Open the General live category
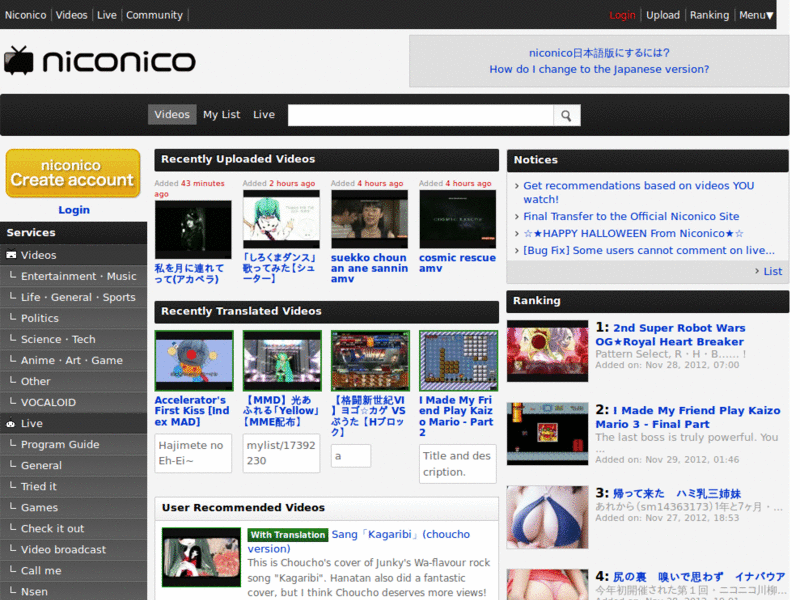The height and width of the screenshot is (600, 800). (x=73, y=465)
